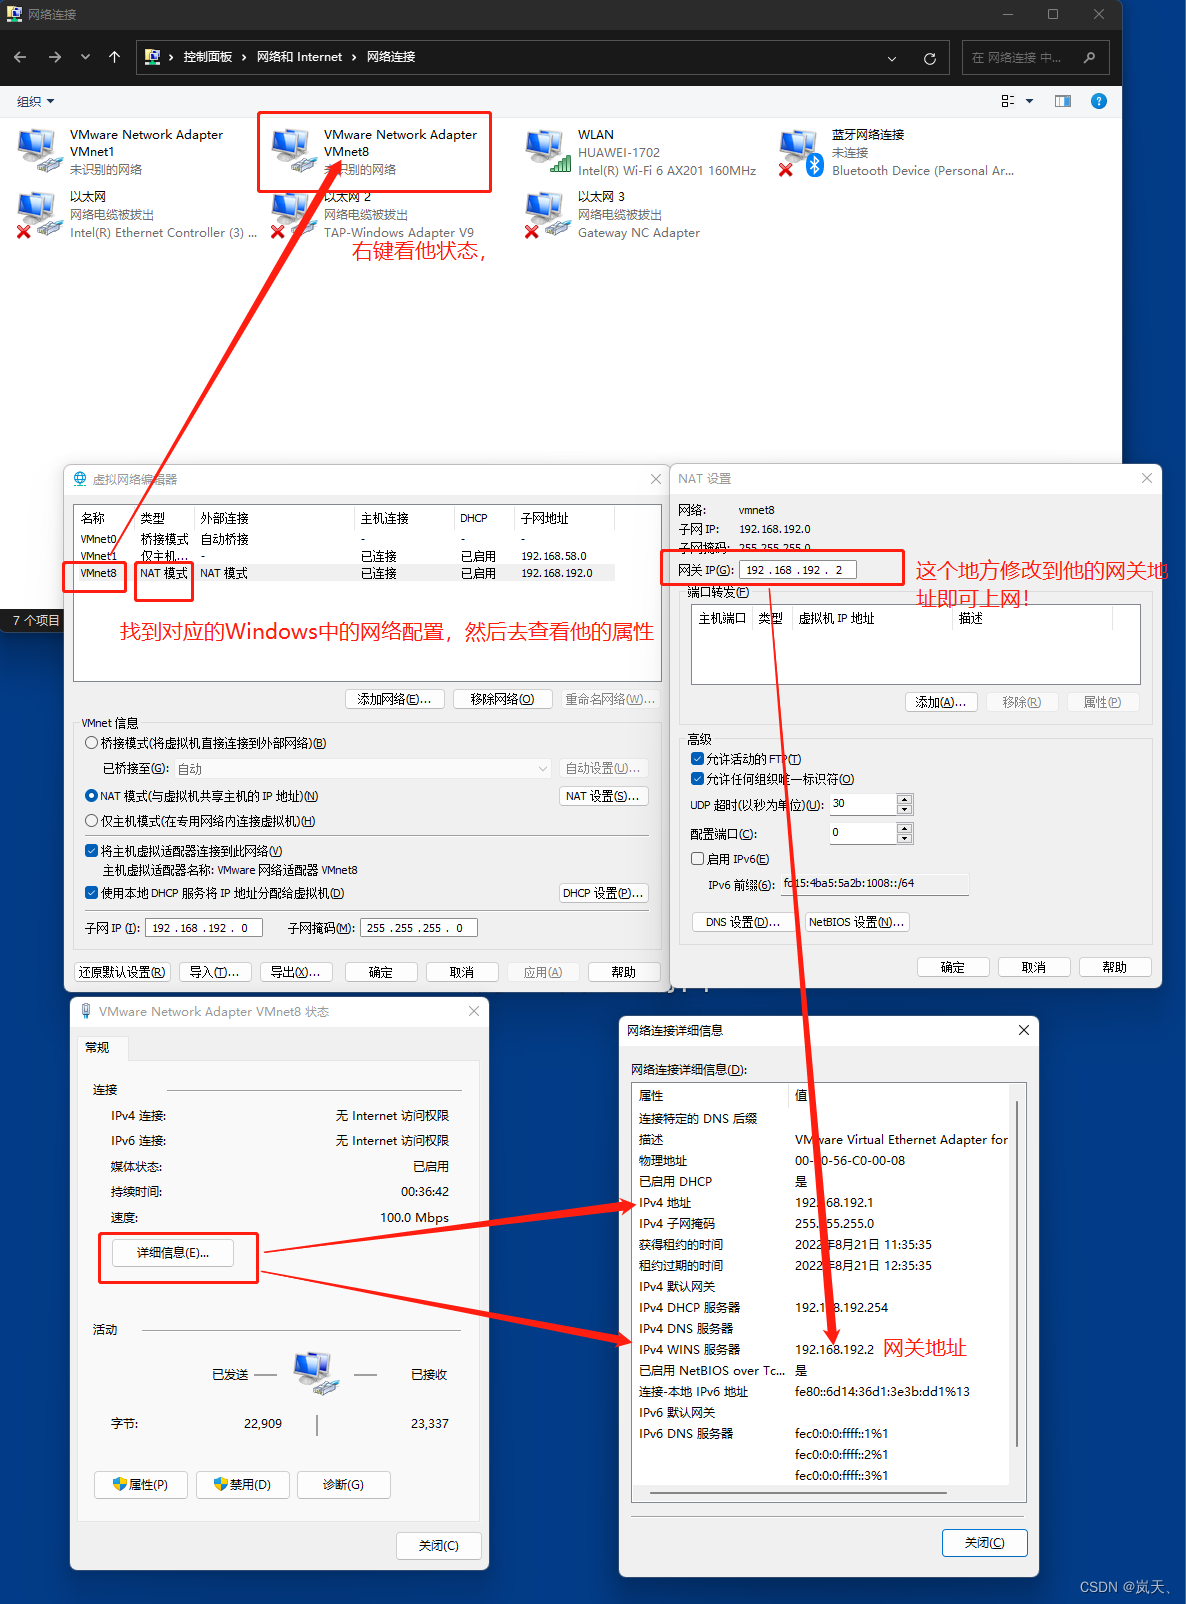Use the vertical scrollbar in connection details
The width and height of the screenshot is (1186, 1604).
coord(1017,1273)
